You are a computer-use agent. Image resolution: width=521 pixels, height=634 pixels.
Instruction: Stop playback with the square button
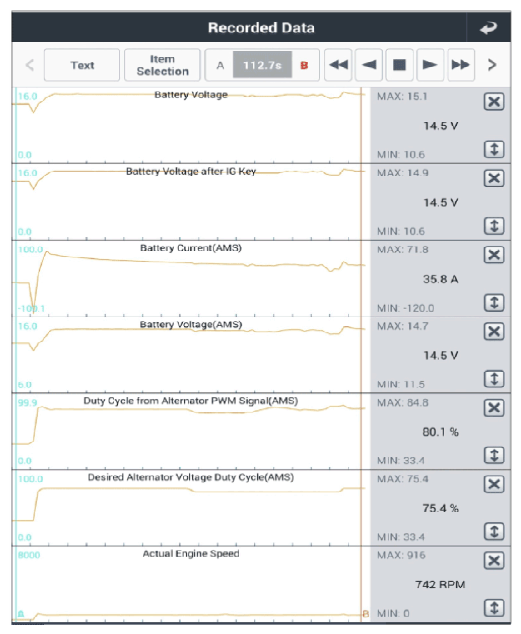click(x=399, y=65)
